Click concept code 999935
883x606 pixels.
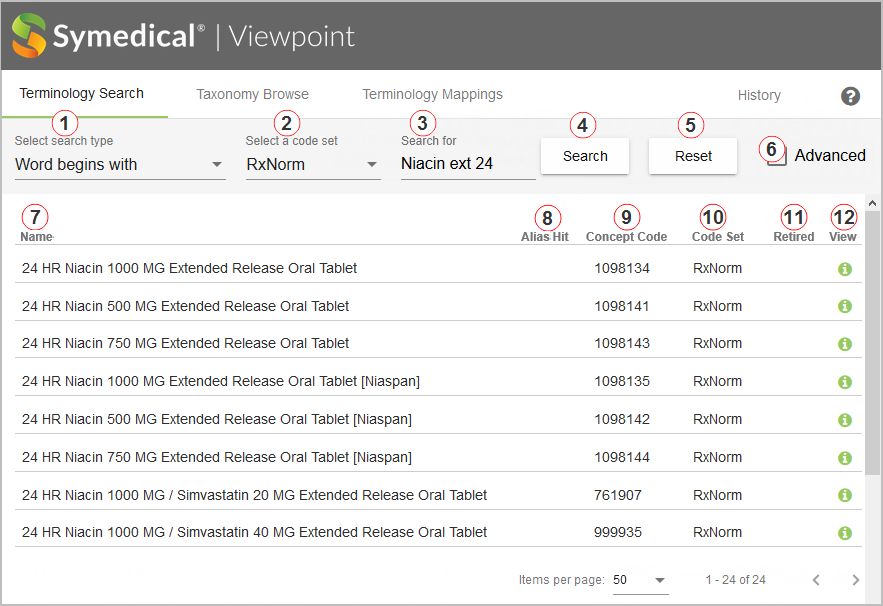click(618, 532)
